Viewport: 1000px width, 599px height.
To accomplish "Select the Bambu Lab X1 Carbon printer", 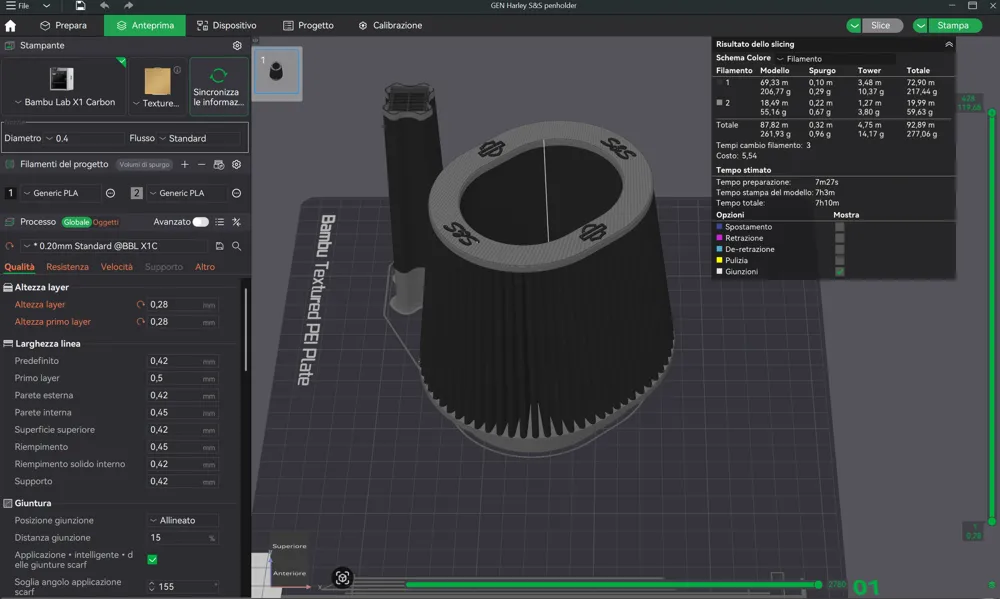I will (x=62, y=87).
